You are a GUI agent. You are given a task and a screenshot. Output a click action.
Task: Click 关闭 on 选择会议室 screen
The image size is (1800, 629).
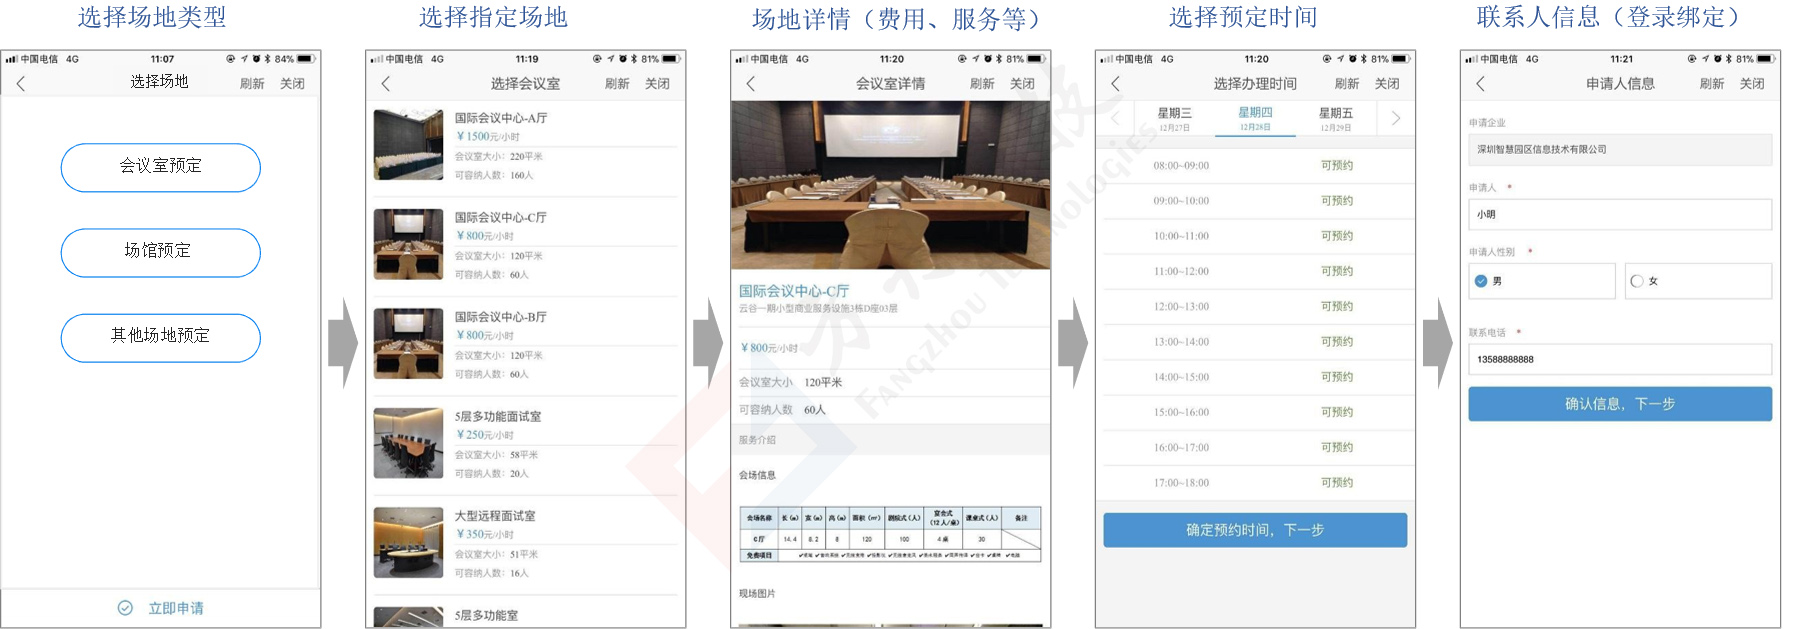pos(657,84)
